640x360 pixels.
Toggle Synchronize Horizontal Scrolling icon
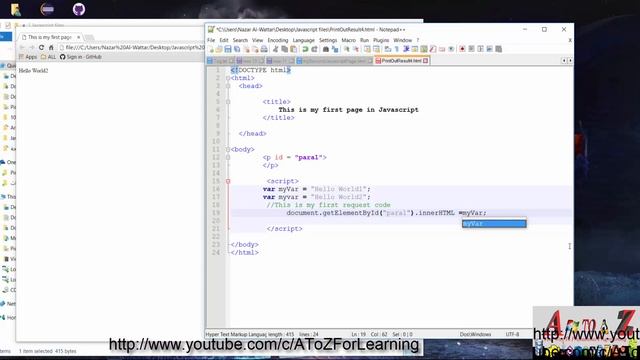pos(376,49)
